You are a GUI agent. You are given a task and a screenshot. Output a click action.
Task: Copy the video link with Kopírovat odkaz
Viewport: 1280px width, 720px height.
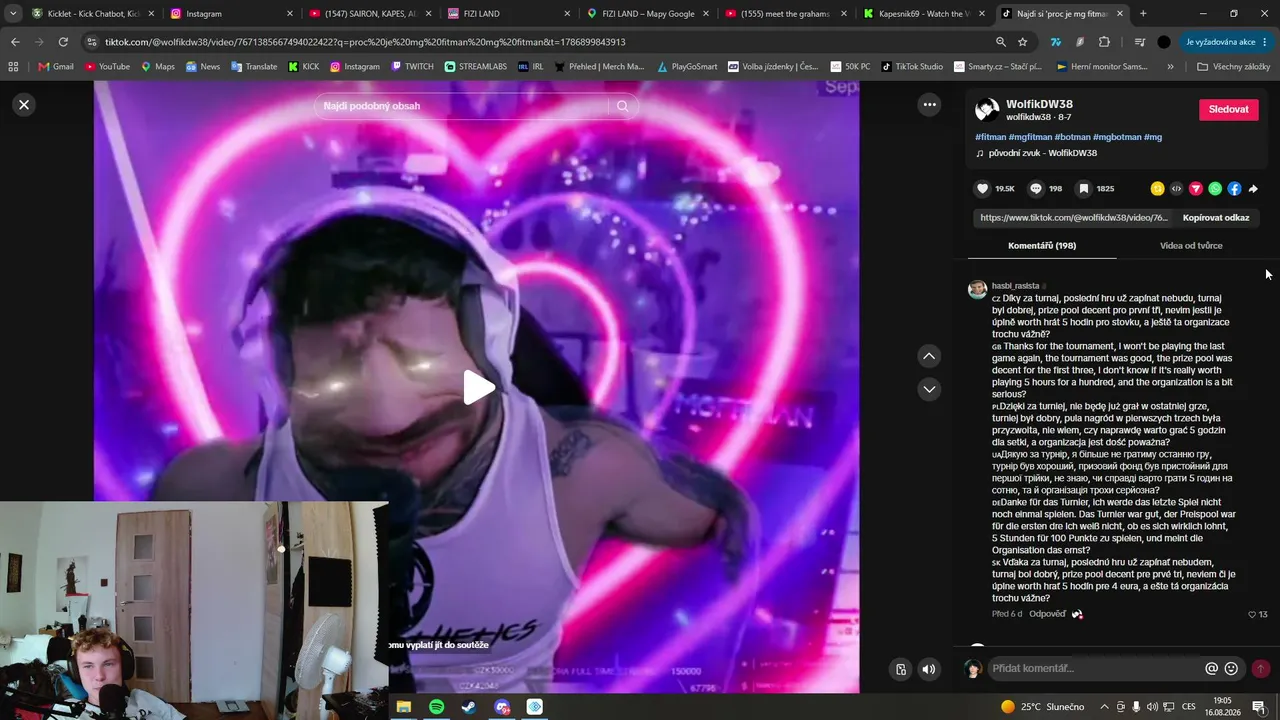click(x=1215, y=217)
